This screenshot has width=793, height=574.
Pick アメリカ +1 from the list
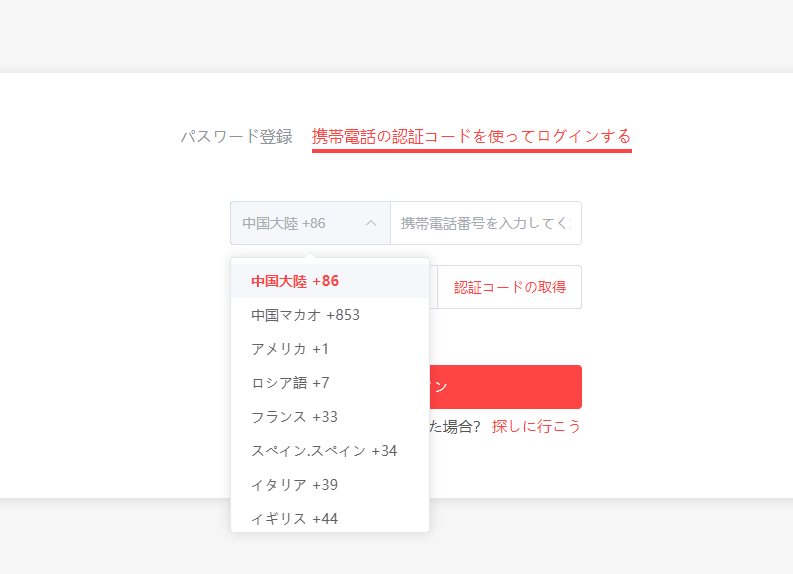click(290, 349)
